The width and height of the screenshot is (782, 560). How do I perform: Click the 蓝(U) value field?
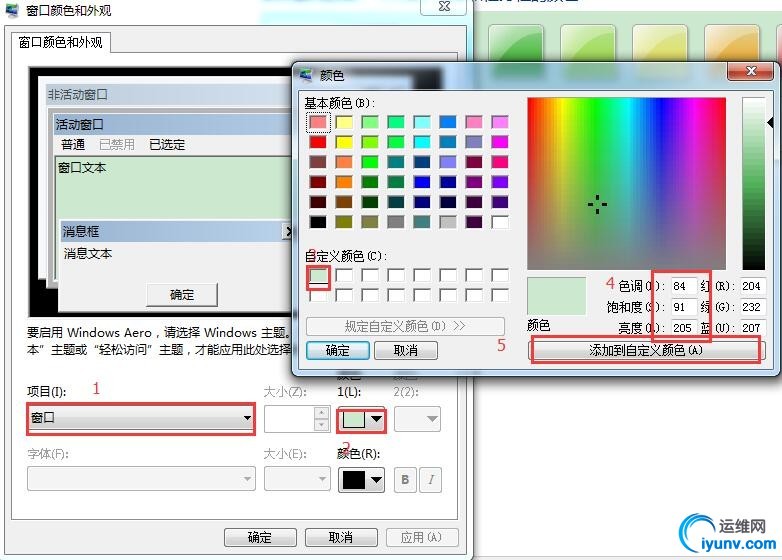pyautogui.click(x=752, y=328)
